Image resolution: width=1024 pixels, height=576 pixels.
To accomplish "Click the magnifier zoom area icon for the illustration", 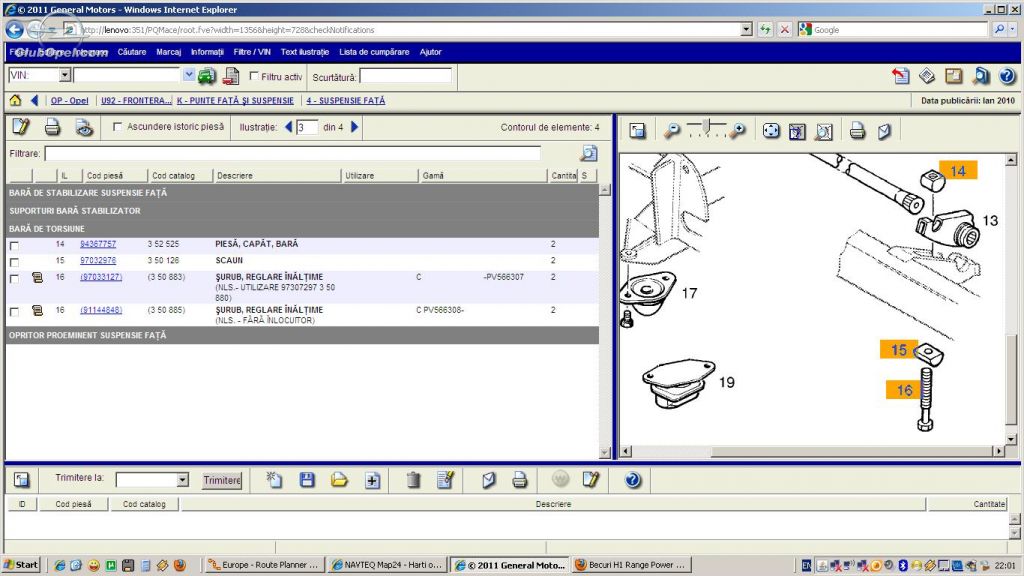I will pos(824,131).
